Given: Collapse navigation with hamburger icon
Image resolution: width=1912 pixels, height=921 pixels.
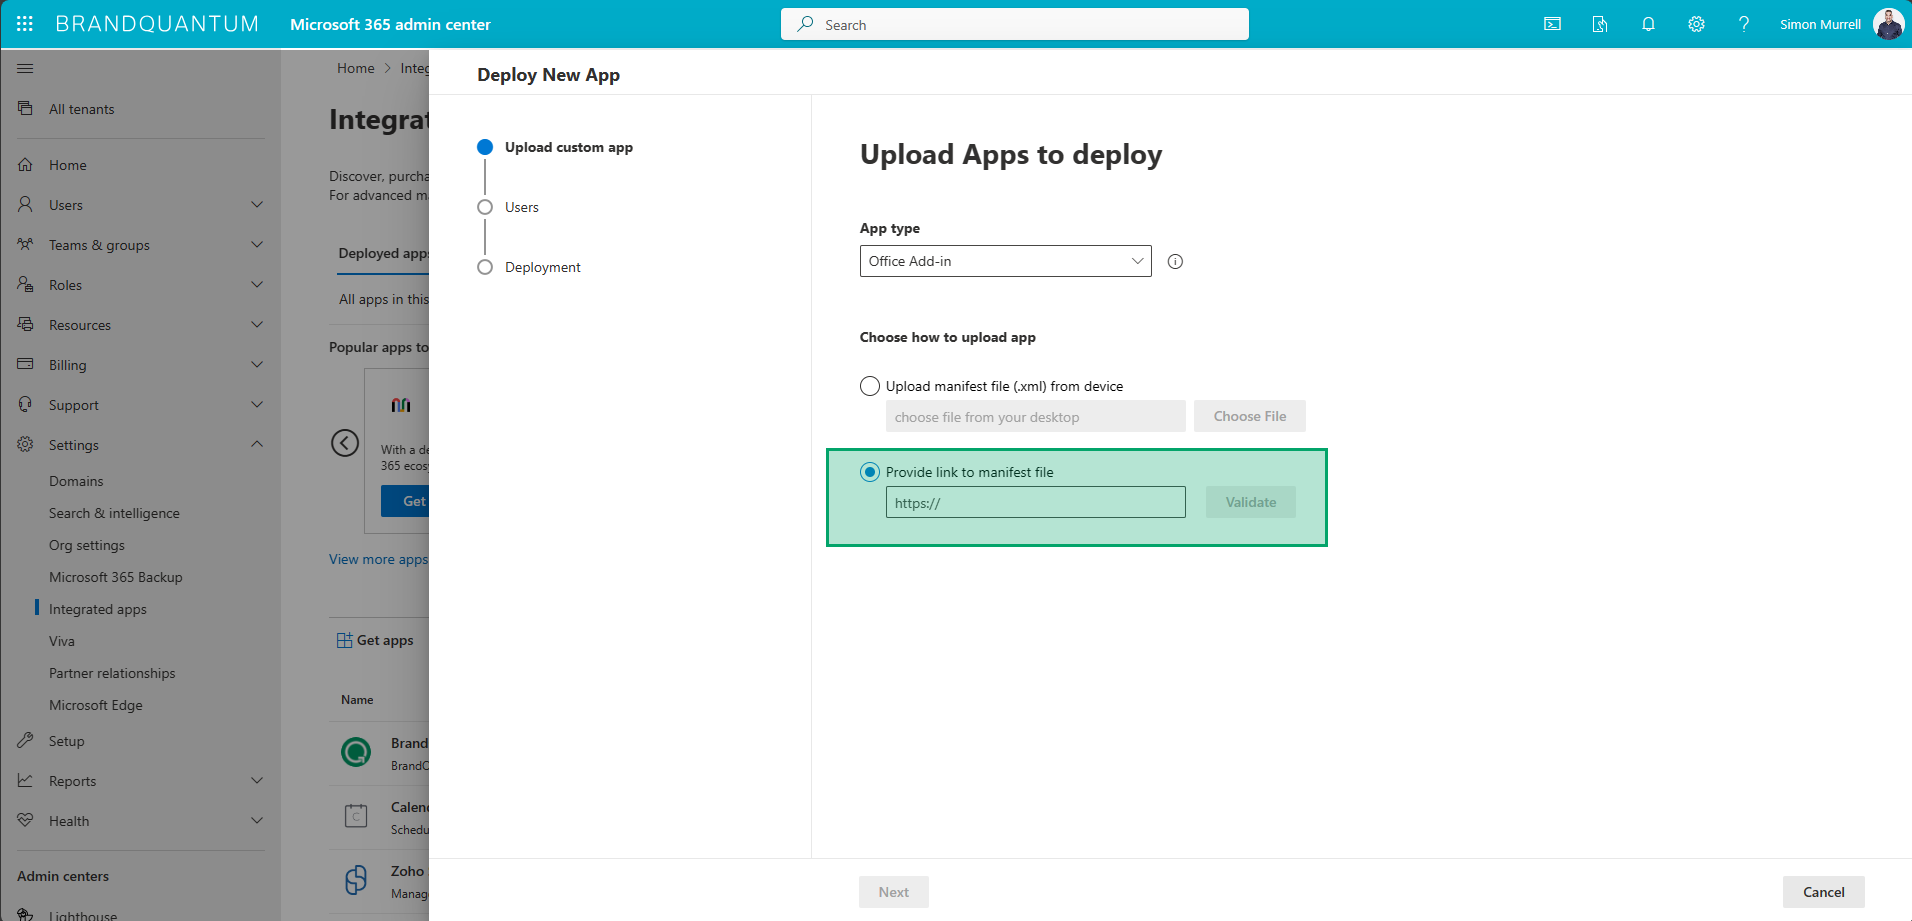Looking at the screenshot, I should click(25, 68).
